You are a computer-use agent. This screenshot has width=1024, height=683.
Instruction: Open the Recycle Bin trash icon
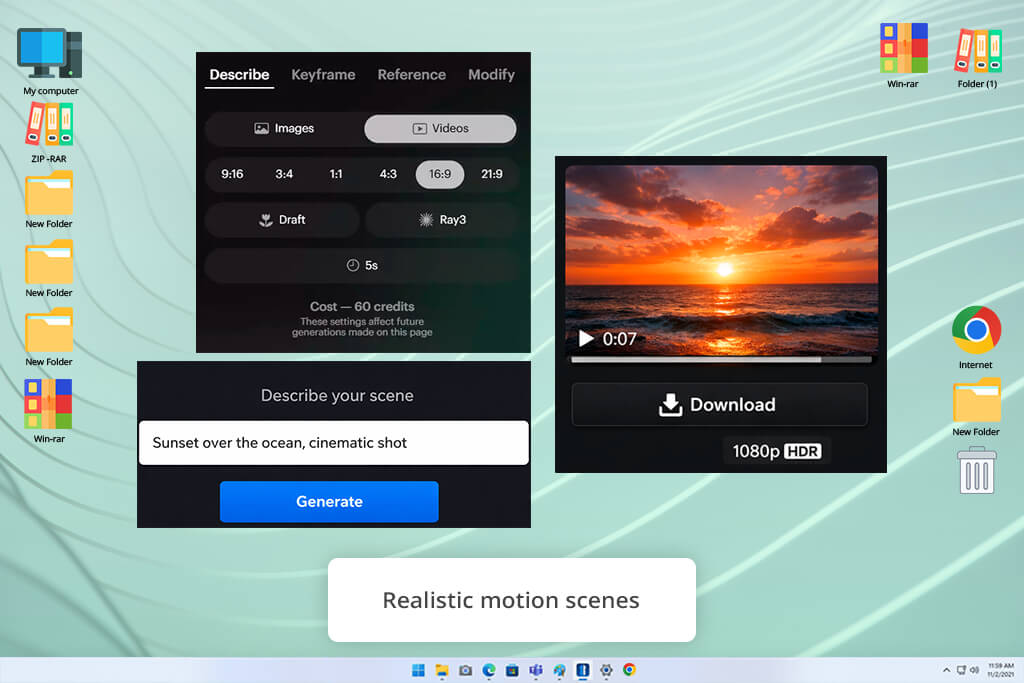976,470
